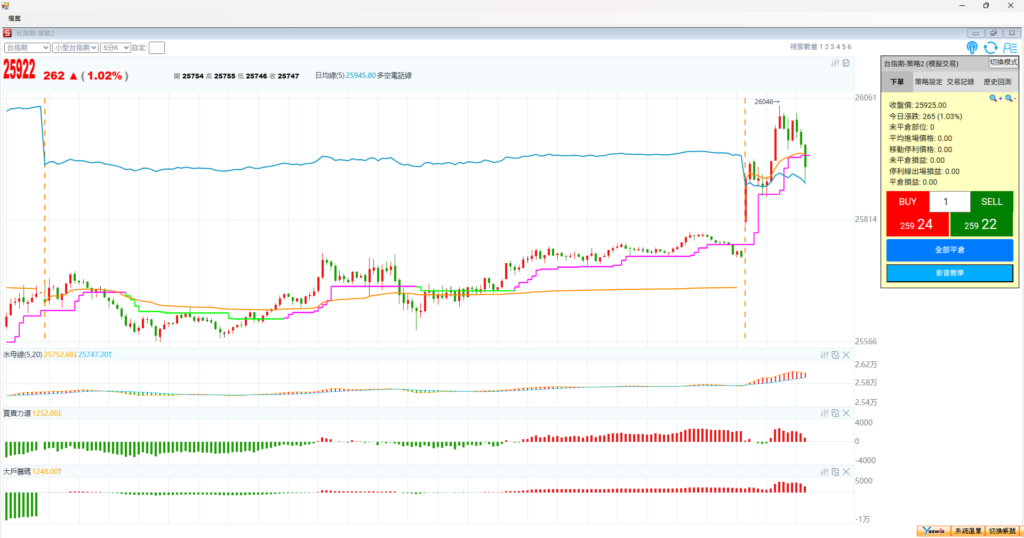Click the refresh sync arrows icon
Viewport: 1024px width, 538px height.
[x=990, y=47]
